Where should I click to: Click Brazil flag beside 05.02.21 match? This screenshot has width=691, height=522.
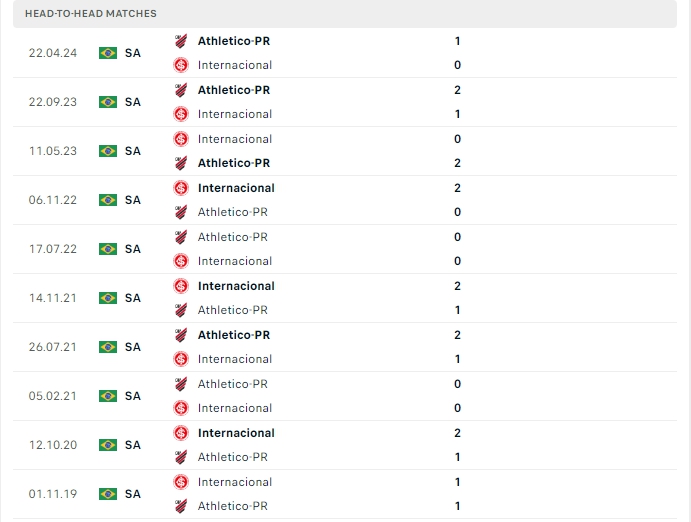(108, 396)
